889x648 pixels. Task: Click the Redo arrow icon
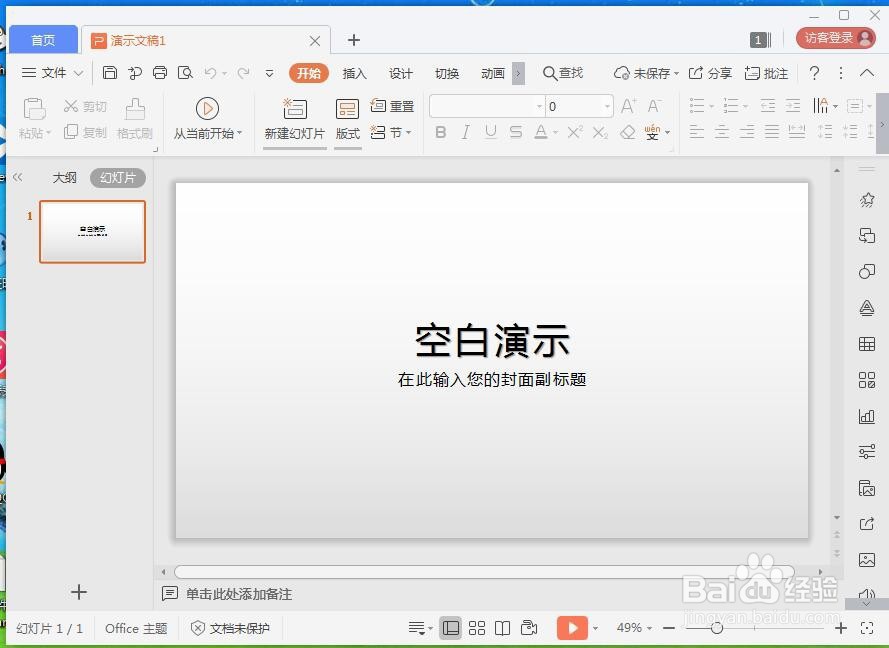pyautogui.click(x=244, y=73)
